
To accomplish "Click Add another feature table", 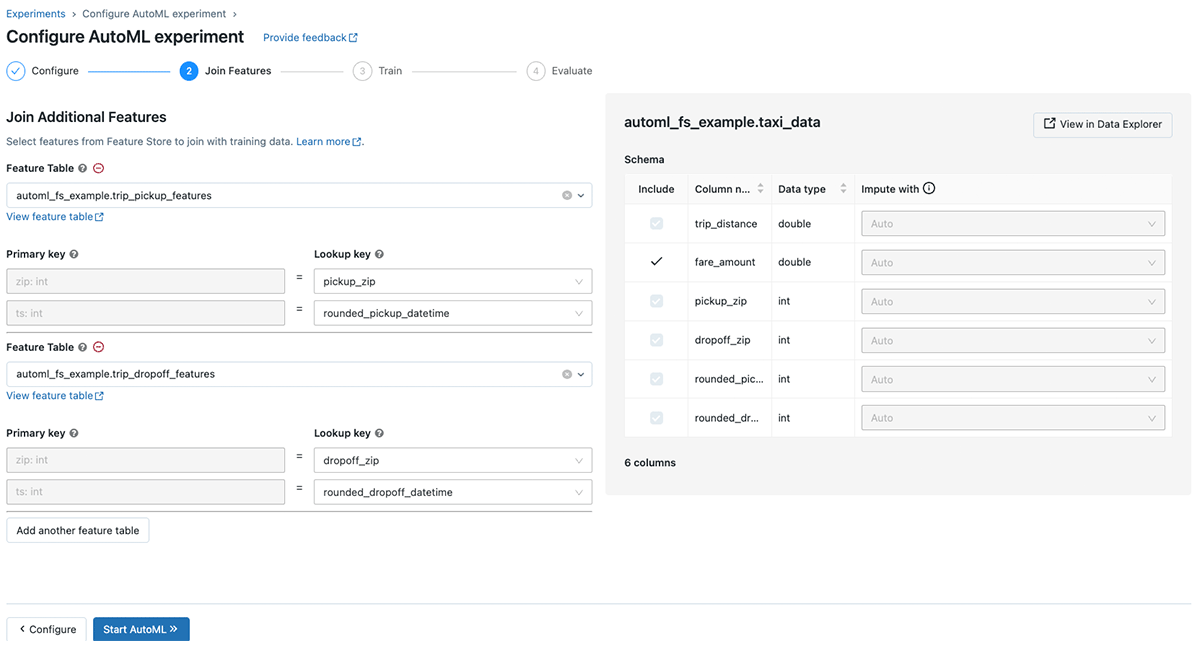I will pos(78,530).
